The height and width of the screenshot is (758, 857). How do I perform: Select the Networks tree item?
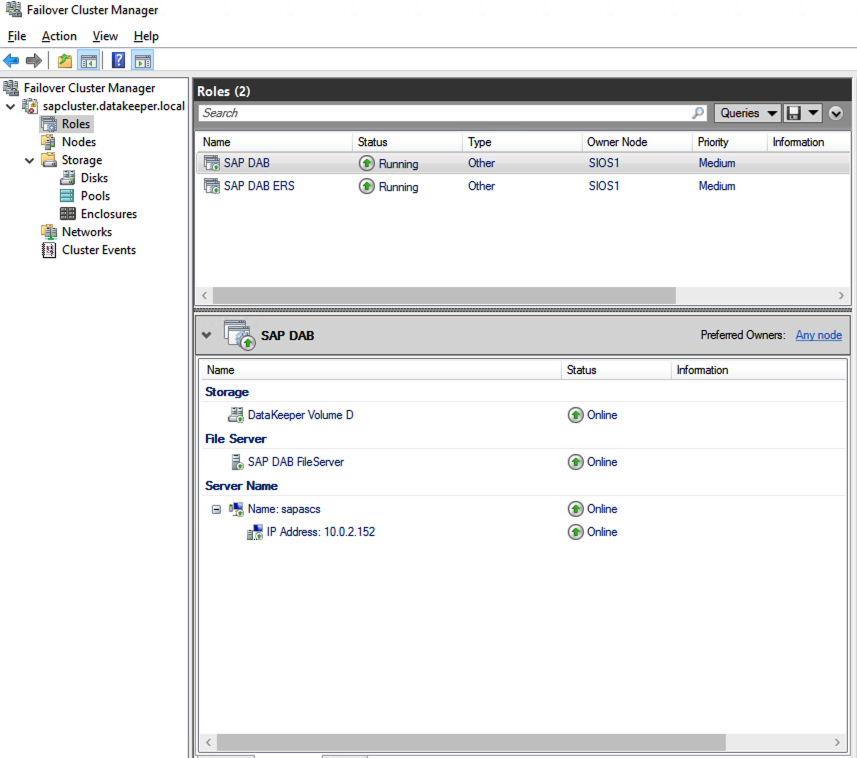click(86, 232)
